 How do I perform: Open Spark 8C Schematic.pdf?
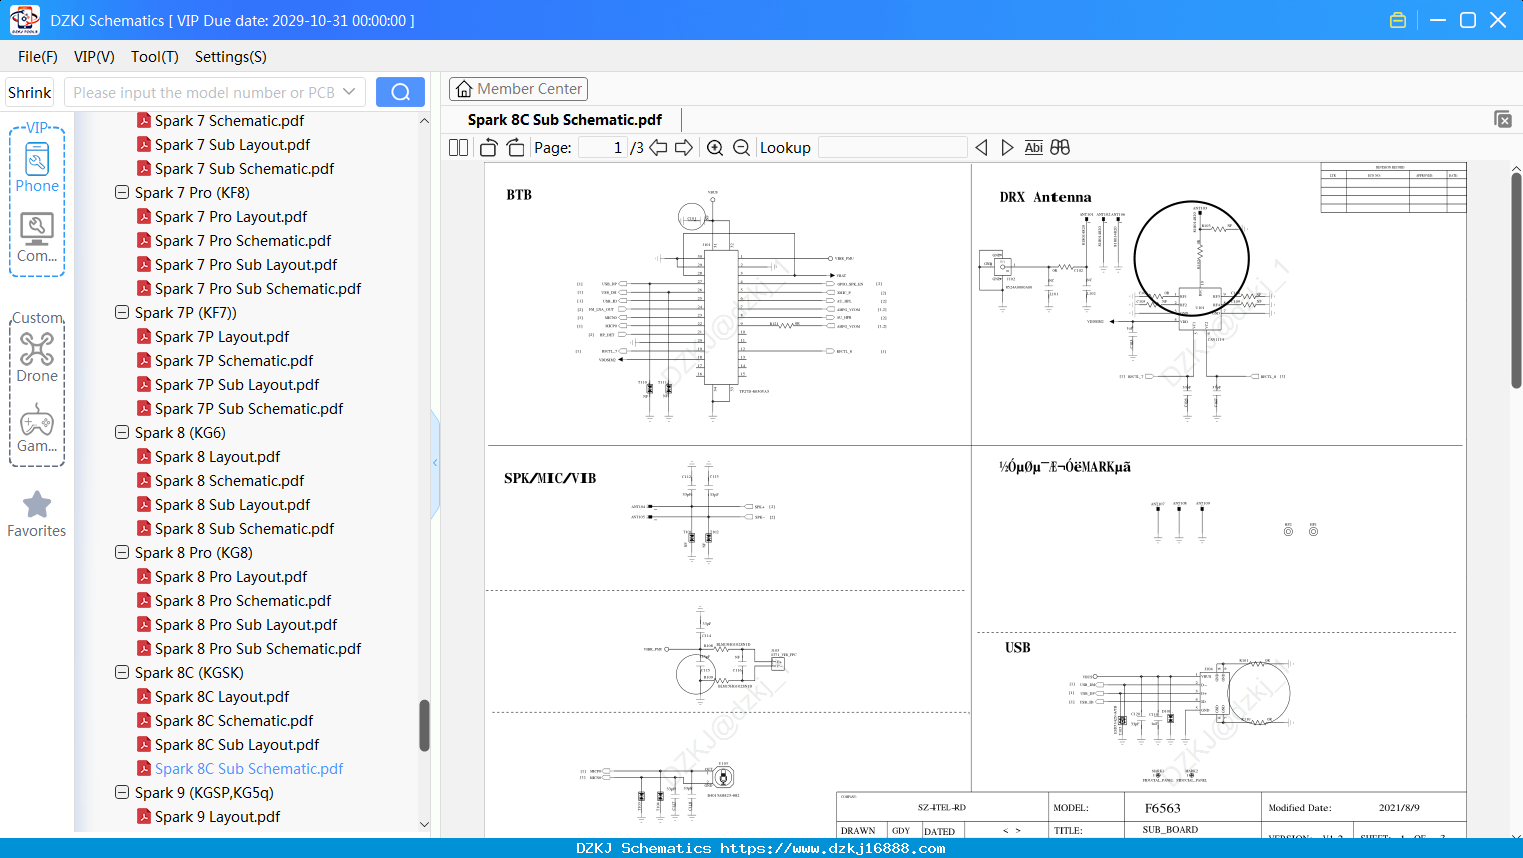point(234,720)
